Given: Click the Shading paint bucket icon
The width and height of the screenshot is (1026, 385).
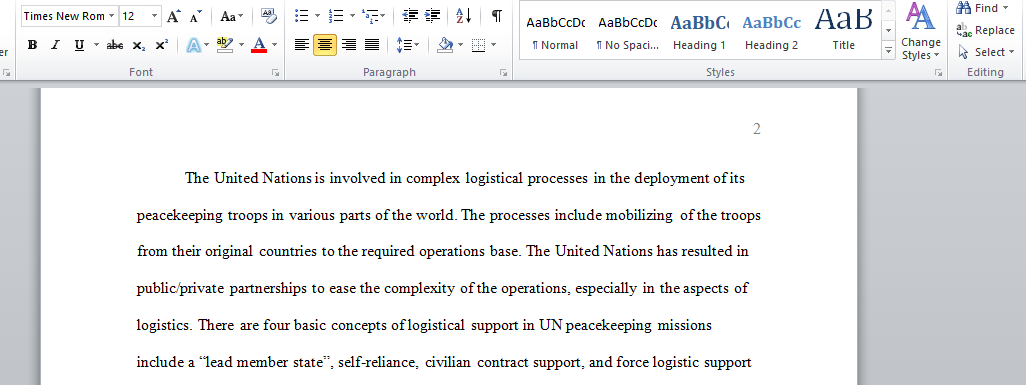Looking at the screenshot, I should tap(445, 45).
